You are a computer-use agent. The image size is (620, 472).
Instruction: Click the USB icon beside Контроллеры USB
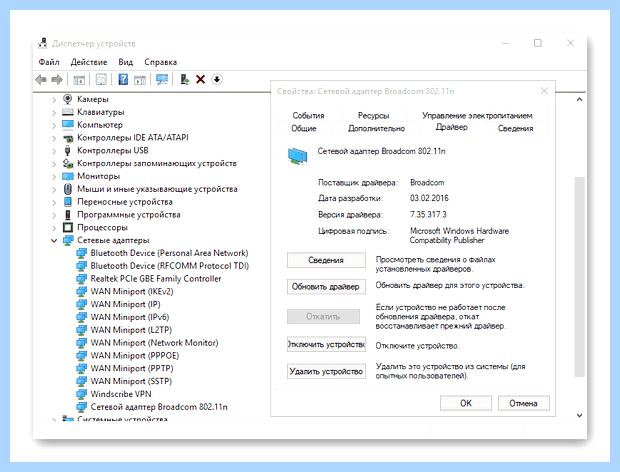click(68, 150)
